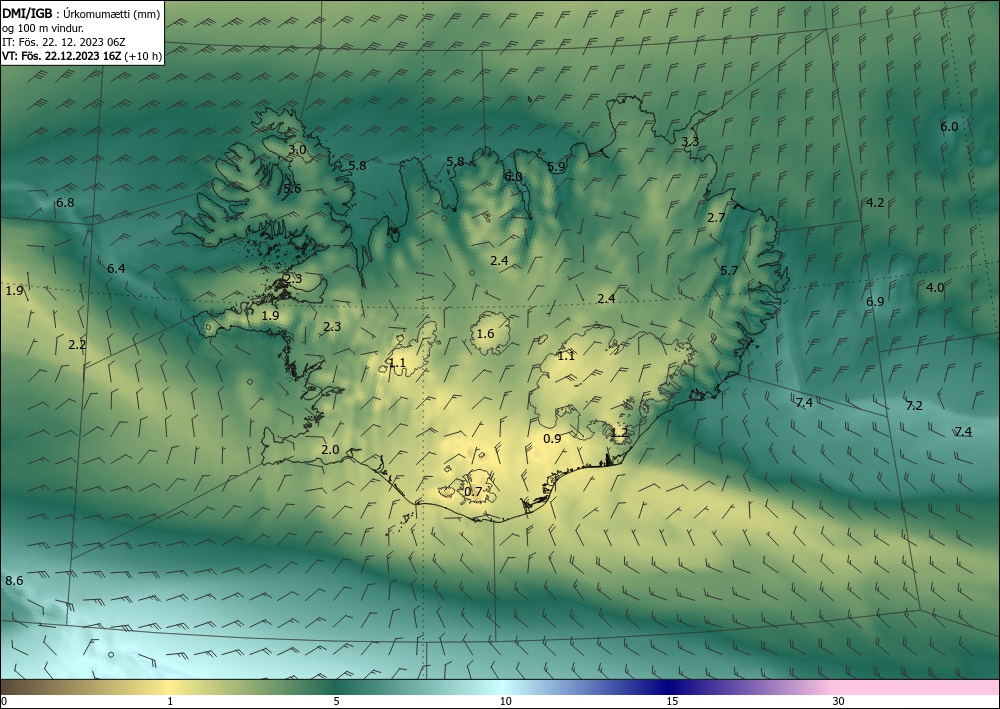This screenshot has width=1000, height=709.
Task: Click the 5.7 value in east Iceland
Action: coord(729,270)
